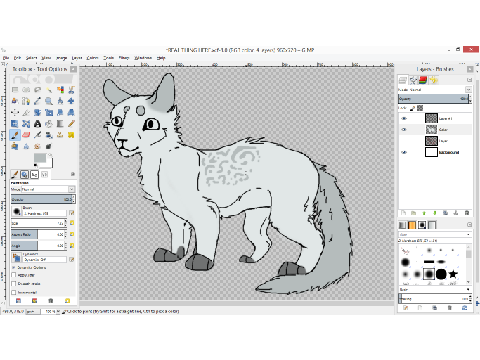Click the new layer icon in Layers panel
Screen dimensions: 480x360
click(x=403, y=213)
